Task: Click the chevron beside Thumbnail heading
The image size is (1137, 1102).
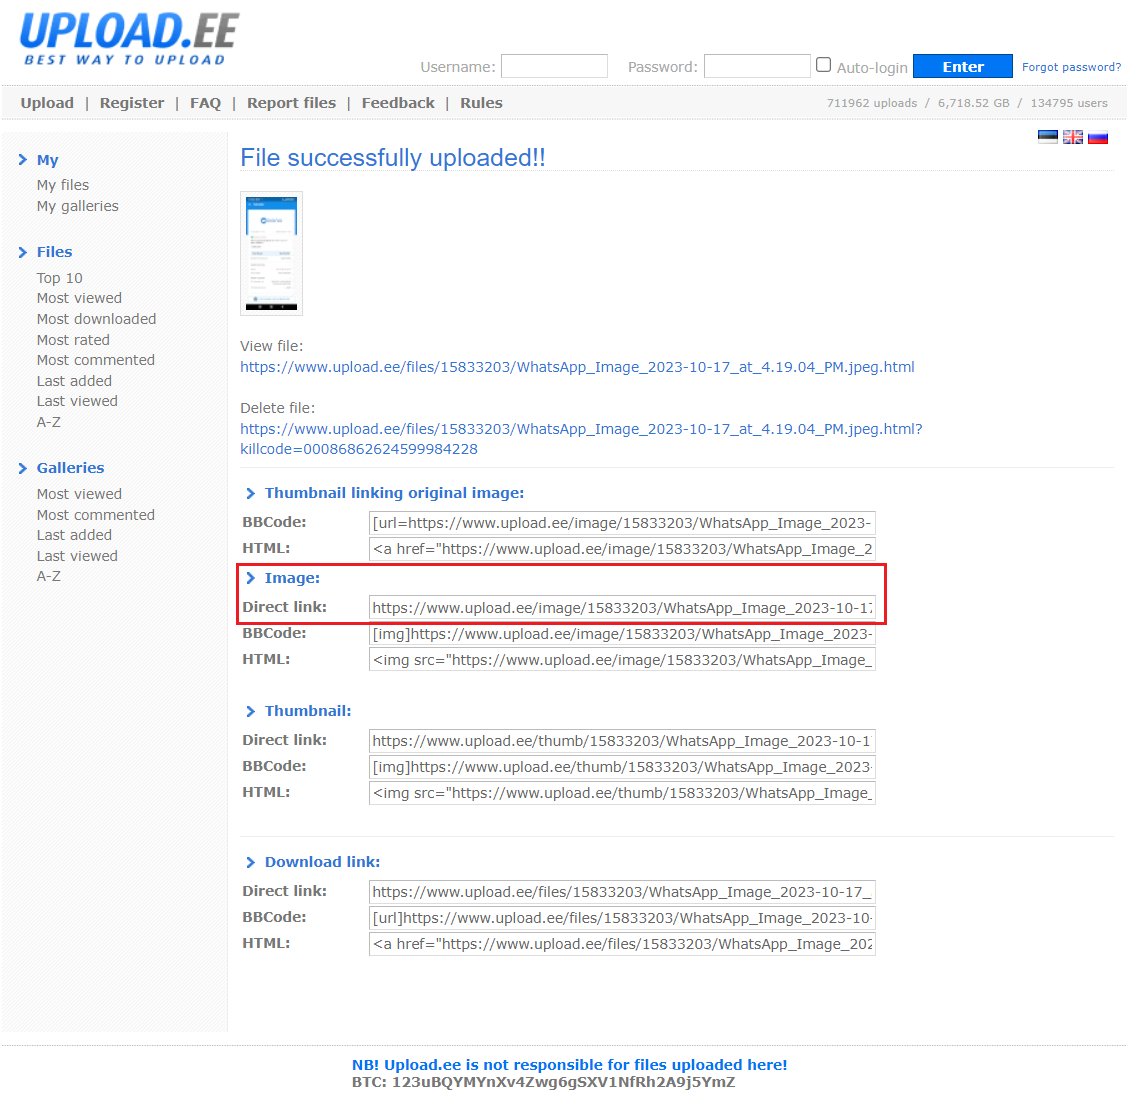Action: pos(250,711)
